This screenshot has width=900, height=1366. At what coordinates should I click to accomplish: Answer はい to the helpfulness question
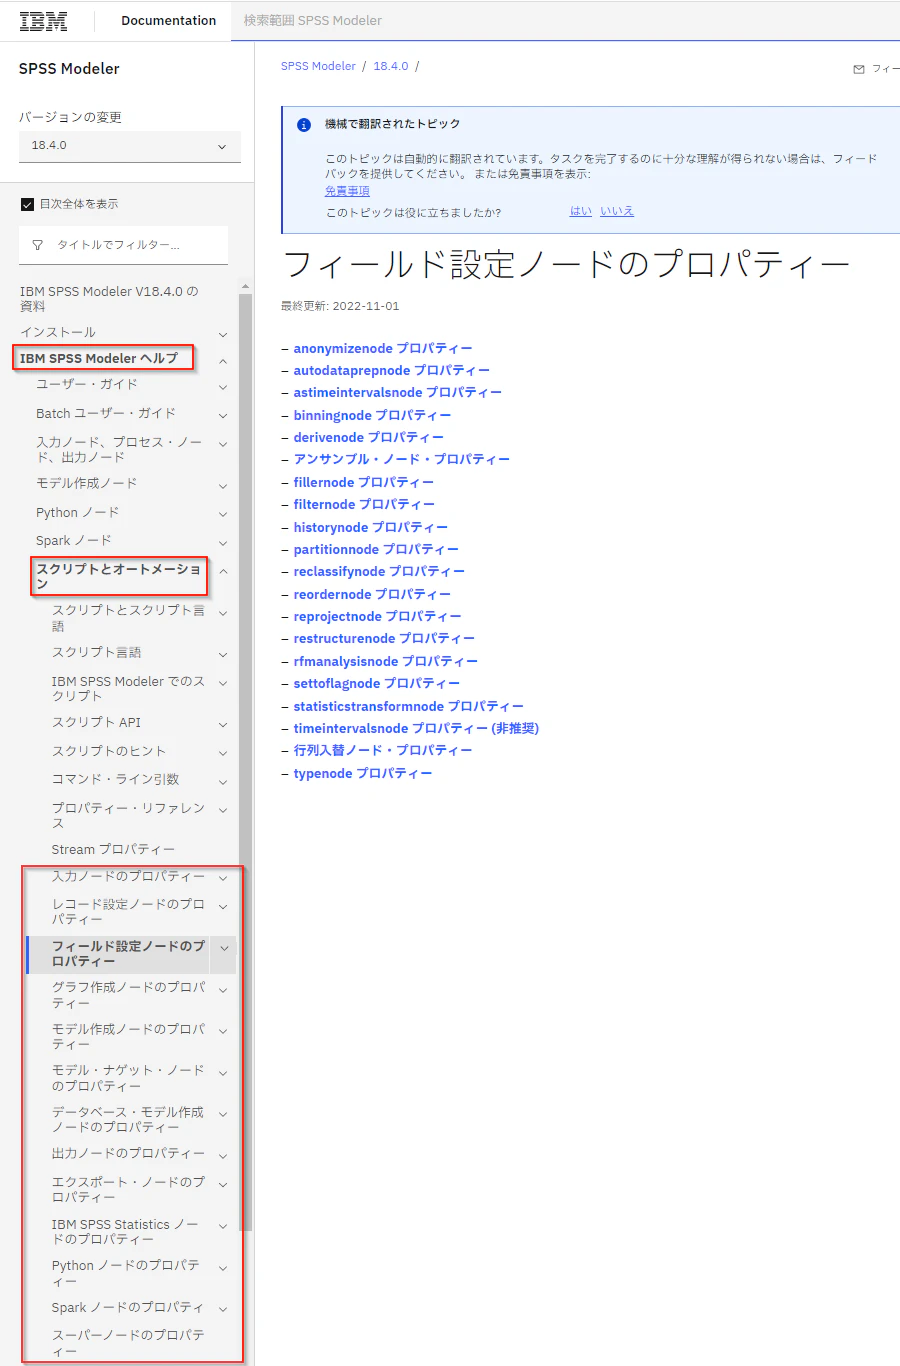coord(581,211)
